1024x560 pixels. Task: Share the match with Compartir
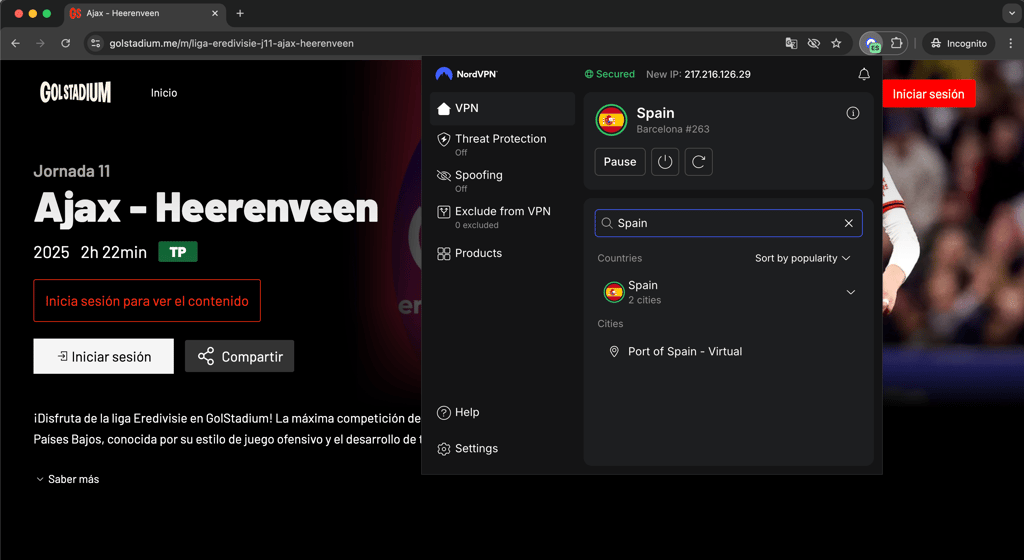point(240,356)
